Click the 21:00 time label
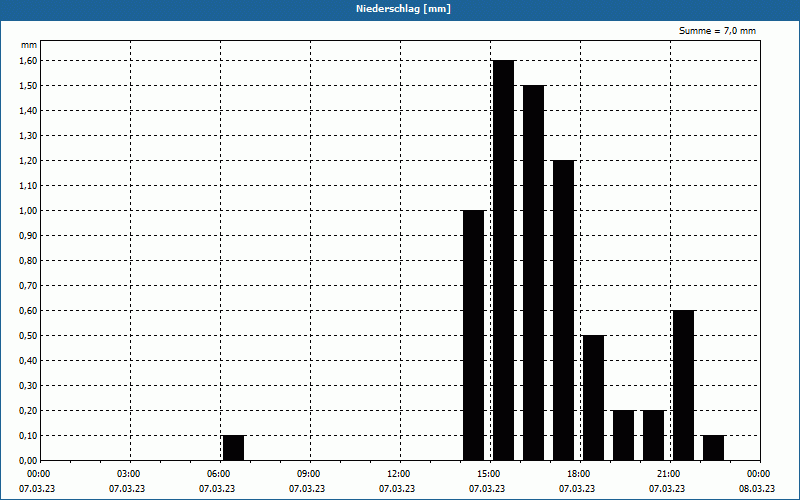 point(668,474)
